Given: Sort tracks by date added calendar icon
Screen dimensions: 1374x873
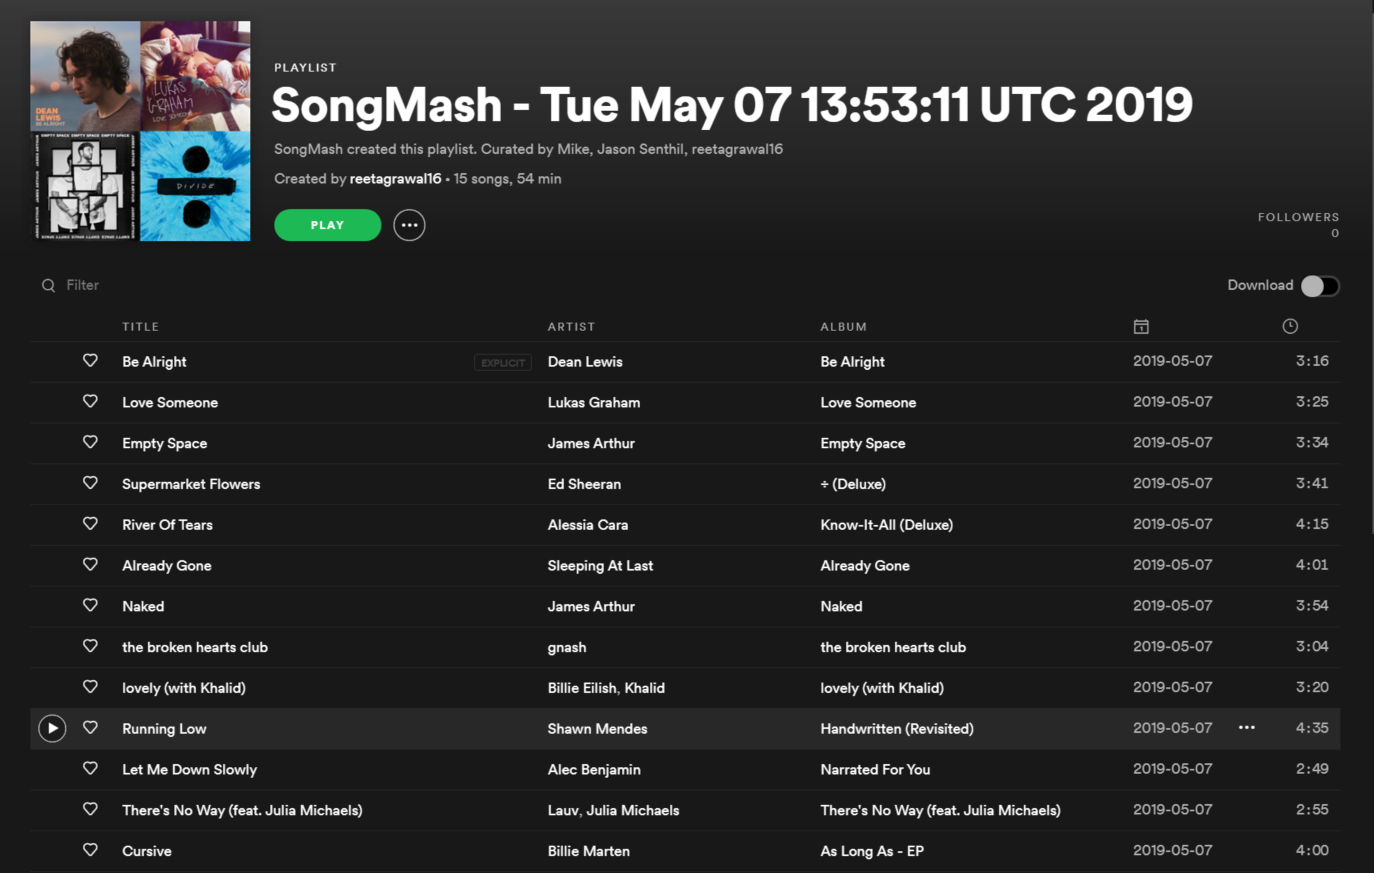Looking at the screenshot, I should click(x=1141, y=327).
